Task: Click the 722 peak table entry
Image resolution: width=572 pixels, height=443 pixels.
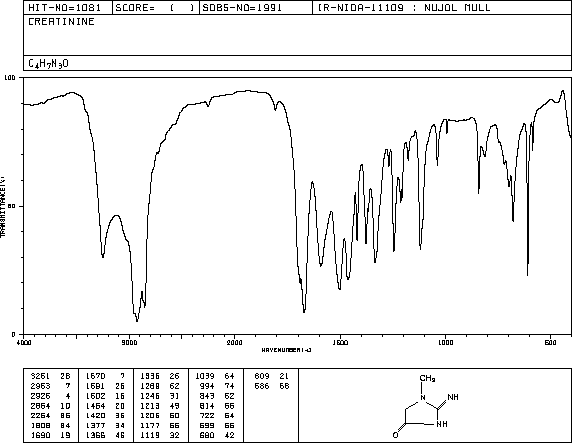Action: coord(217,415)
